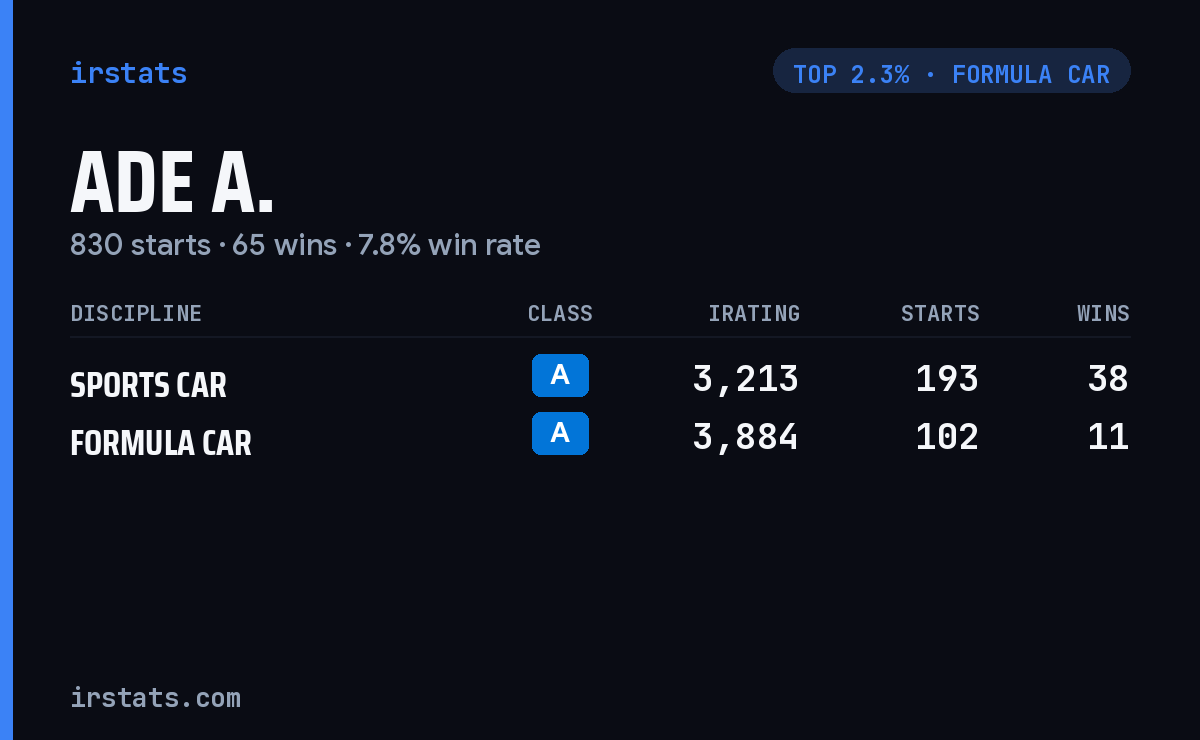Click the Formula Car iRating 3,884
This screenshot has width=1200, height=740.
746,437
